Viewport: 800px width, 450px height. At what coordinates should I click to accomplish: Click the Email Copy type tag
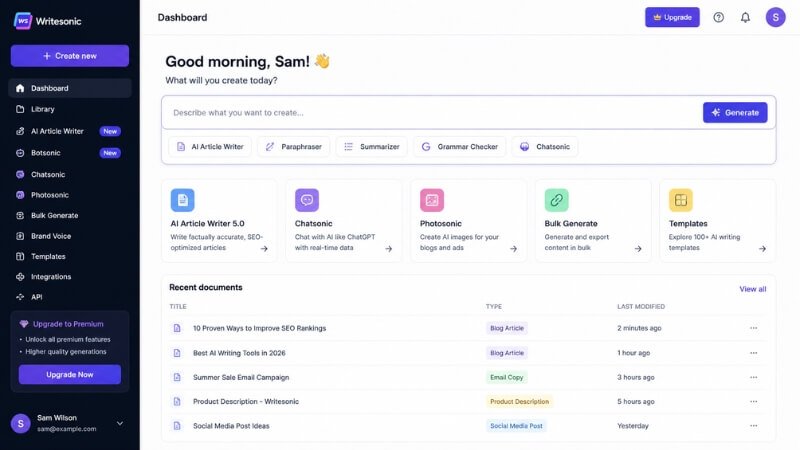pos(507,377)
